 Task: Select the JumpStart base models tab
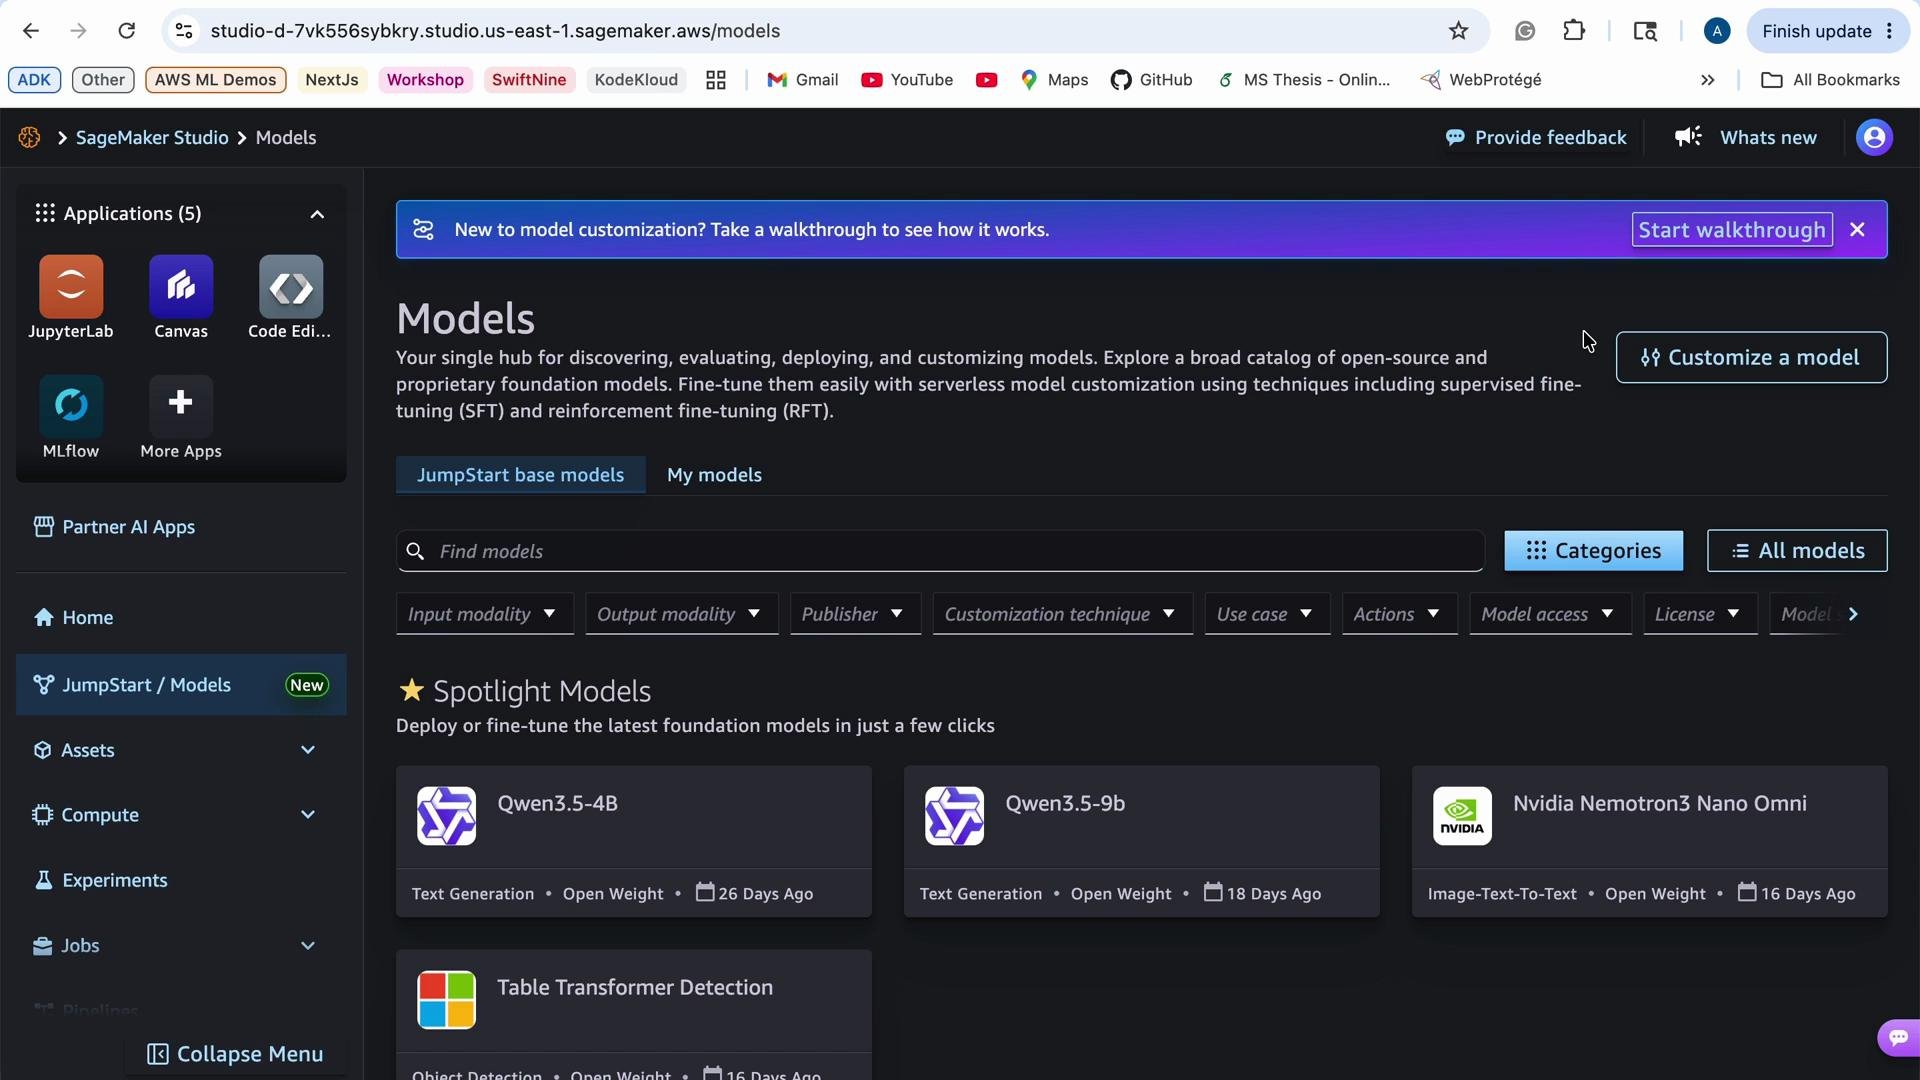(x=521, y=475)
